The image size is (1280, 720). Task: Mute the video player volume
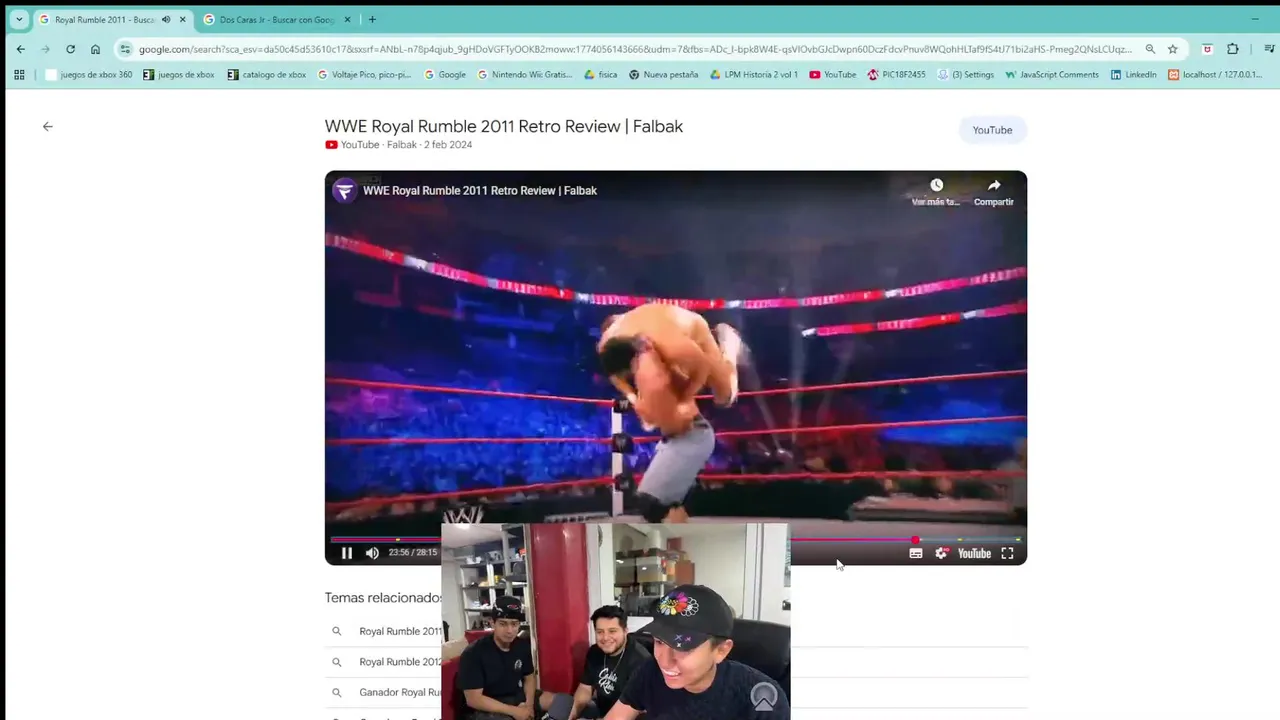372,553
